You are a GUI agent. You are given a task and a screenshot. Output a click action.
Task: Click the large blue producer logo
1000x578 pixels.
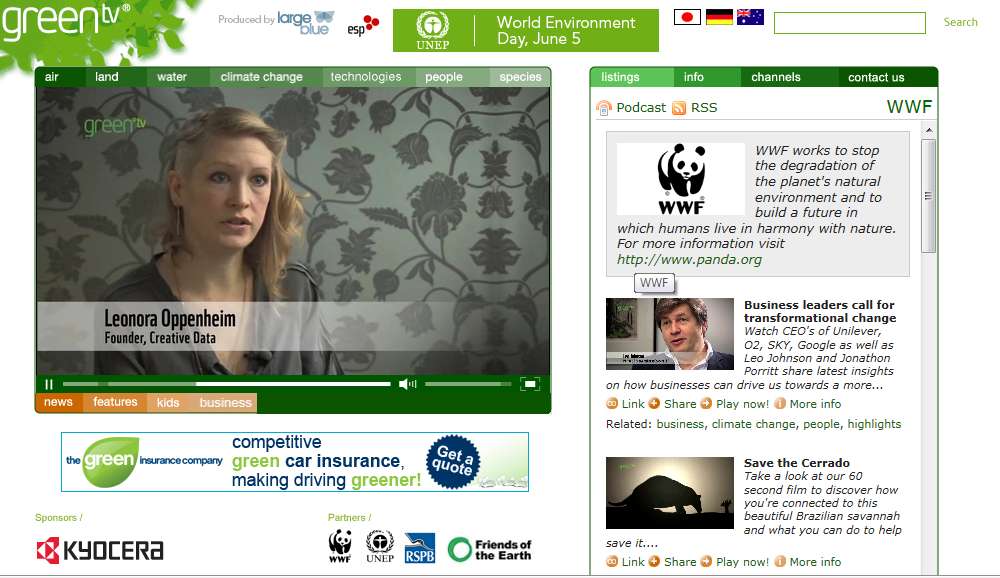point(305,22)
